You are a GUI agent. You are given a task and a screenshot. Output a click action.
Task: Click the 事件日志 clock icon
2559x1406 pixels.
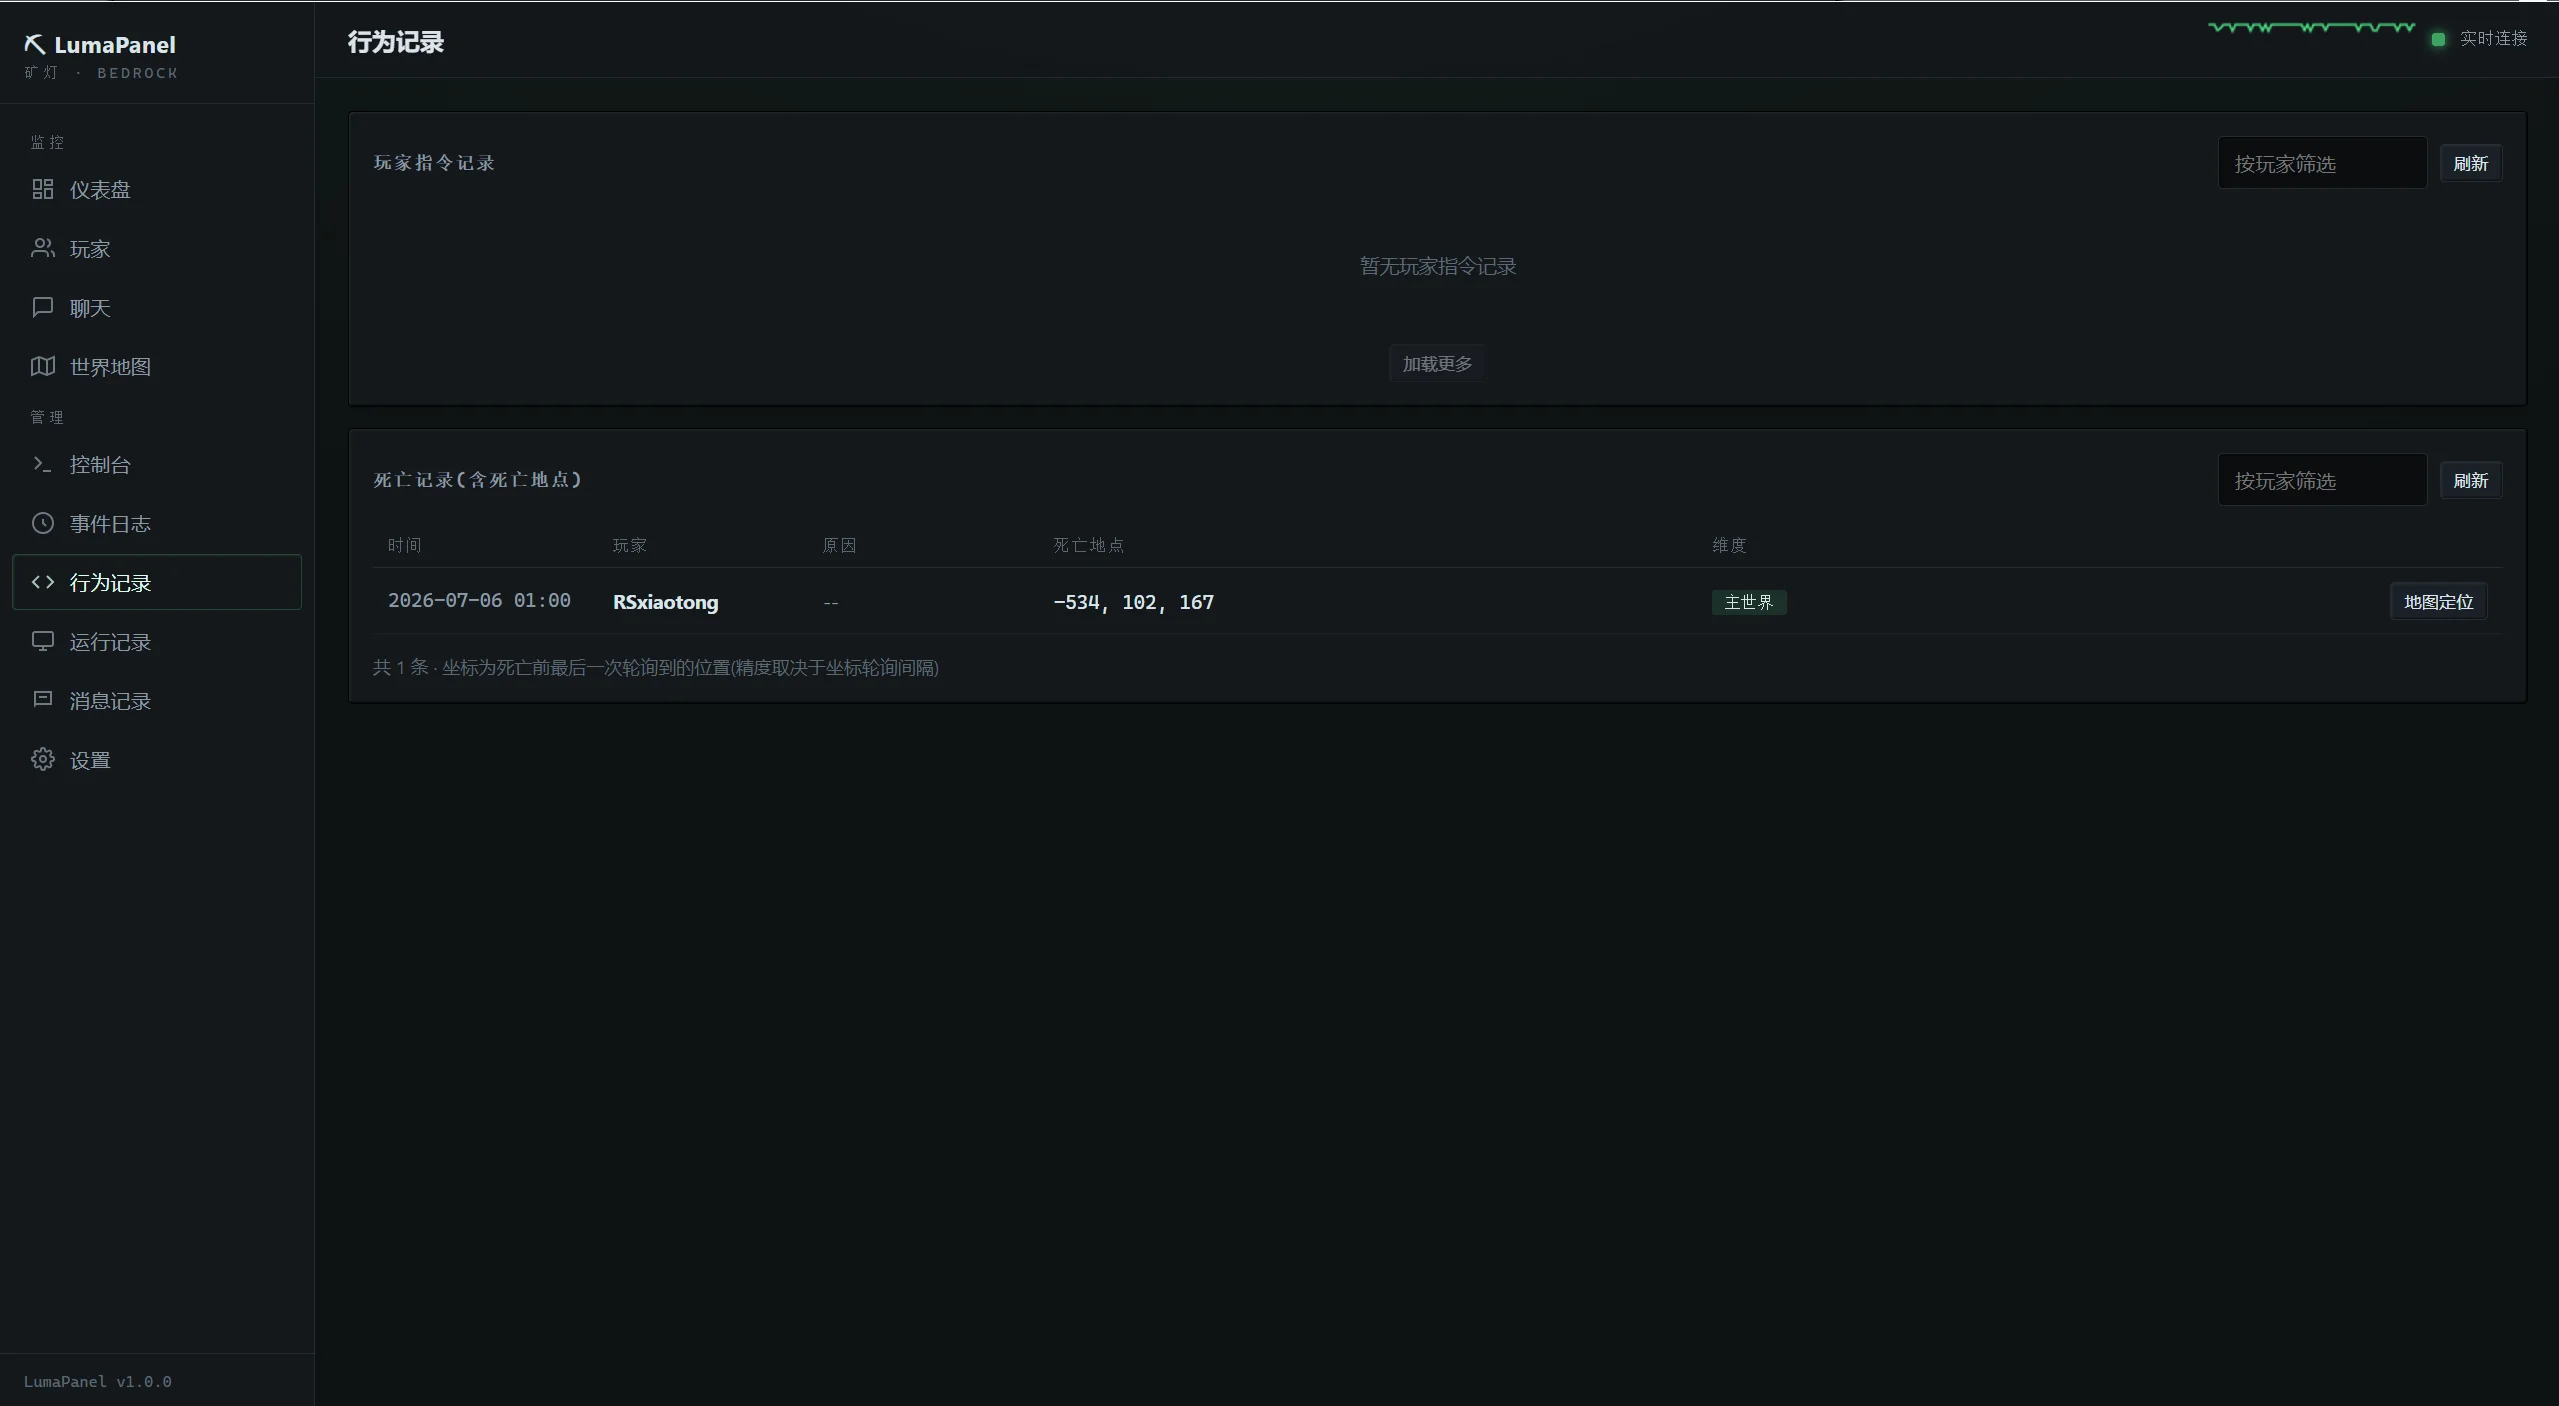42,523
